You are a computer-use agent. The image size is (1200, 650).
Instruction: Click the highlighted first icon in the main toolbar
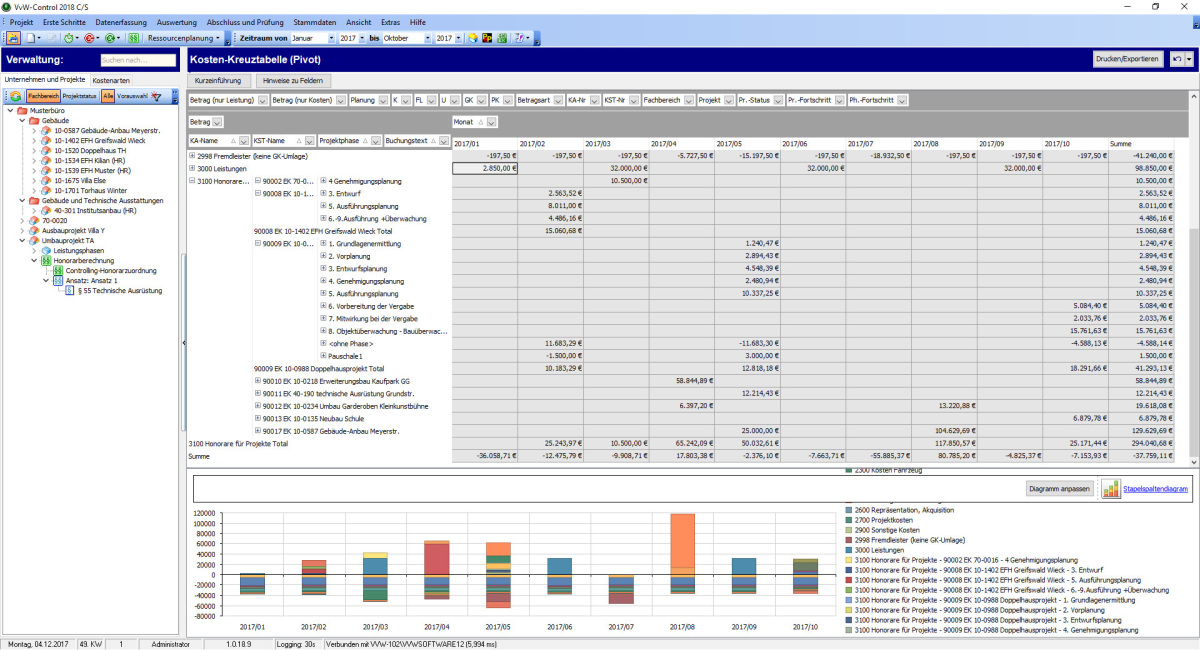14,38
